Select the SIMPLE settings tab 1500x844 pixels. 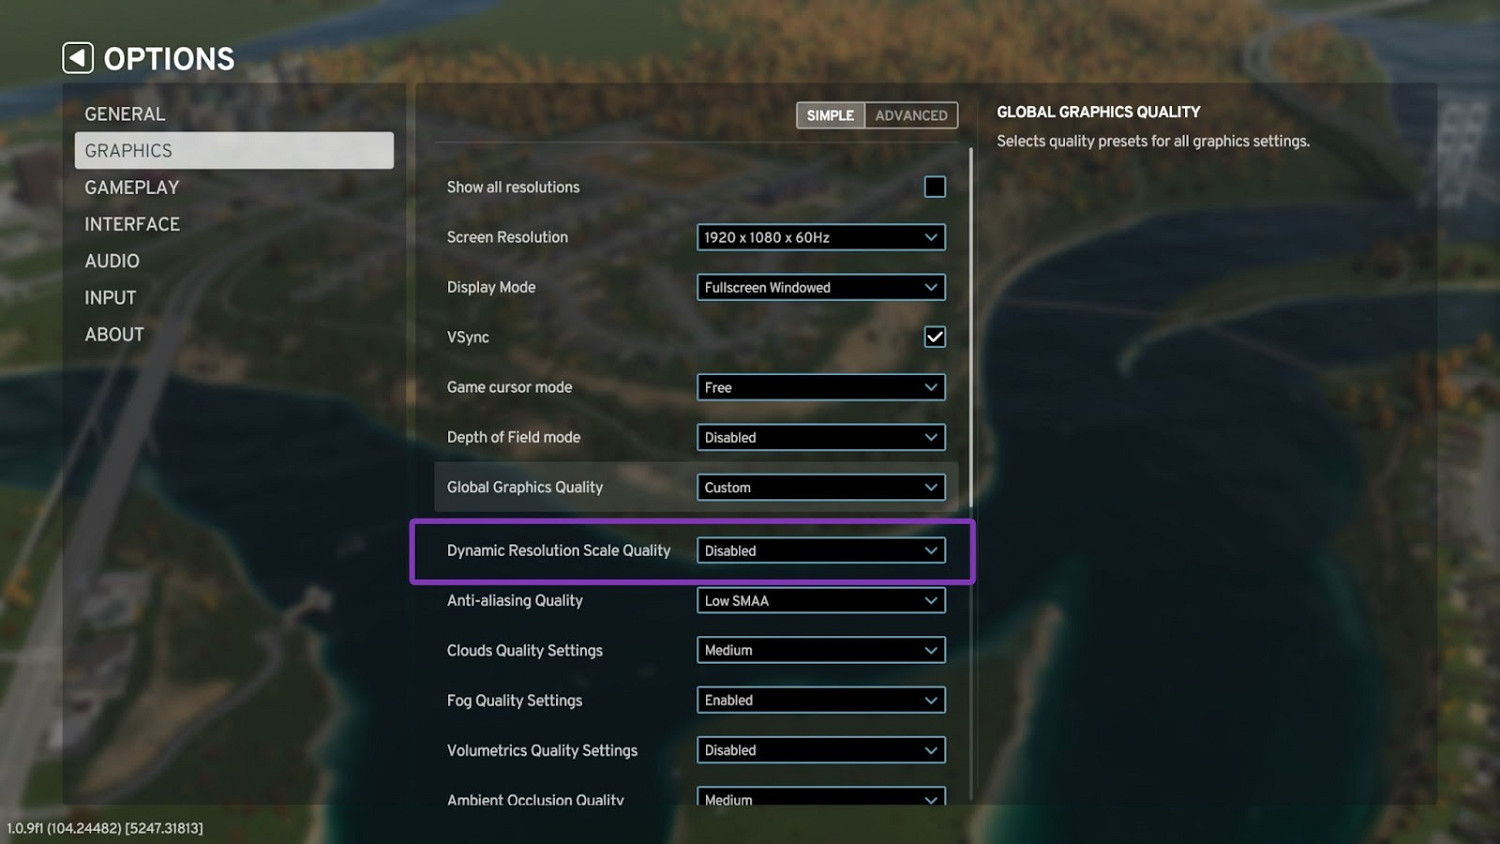tap(830, 115)
